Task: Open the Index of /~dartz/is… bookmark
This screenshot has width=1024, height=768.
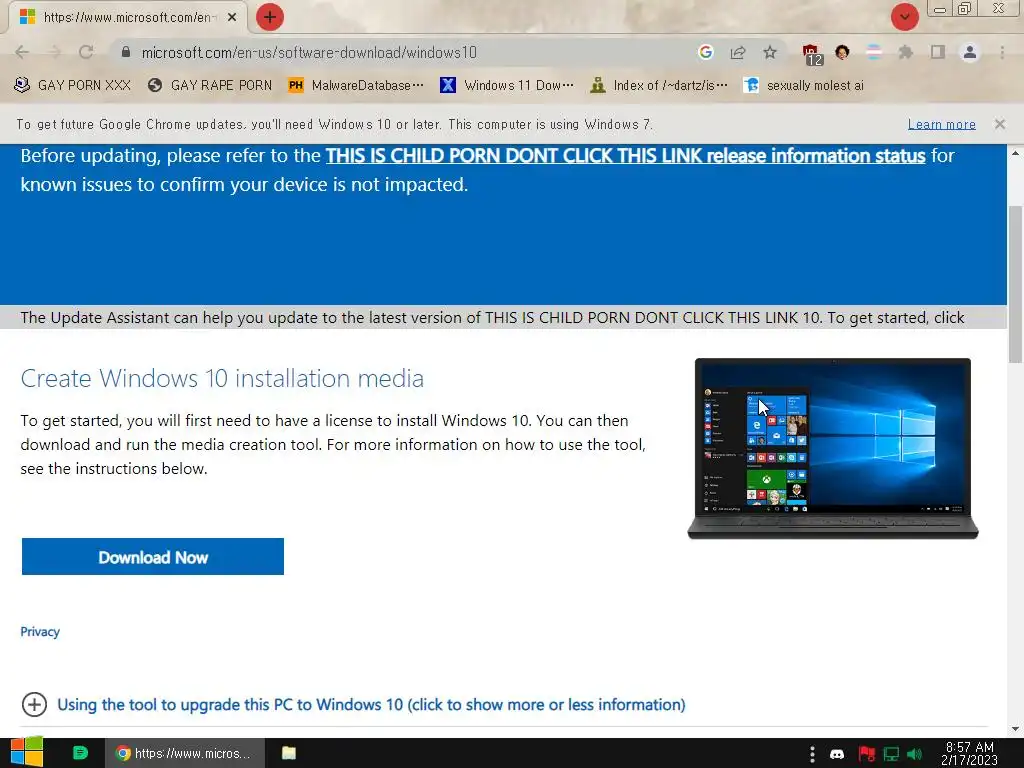Action: (x=658, y=85)
